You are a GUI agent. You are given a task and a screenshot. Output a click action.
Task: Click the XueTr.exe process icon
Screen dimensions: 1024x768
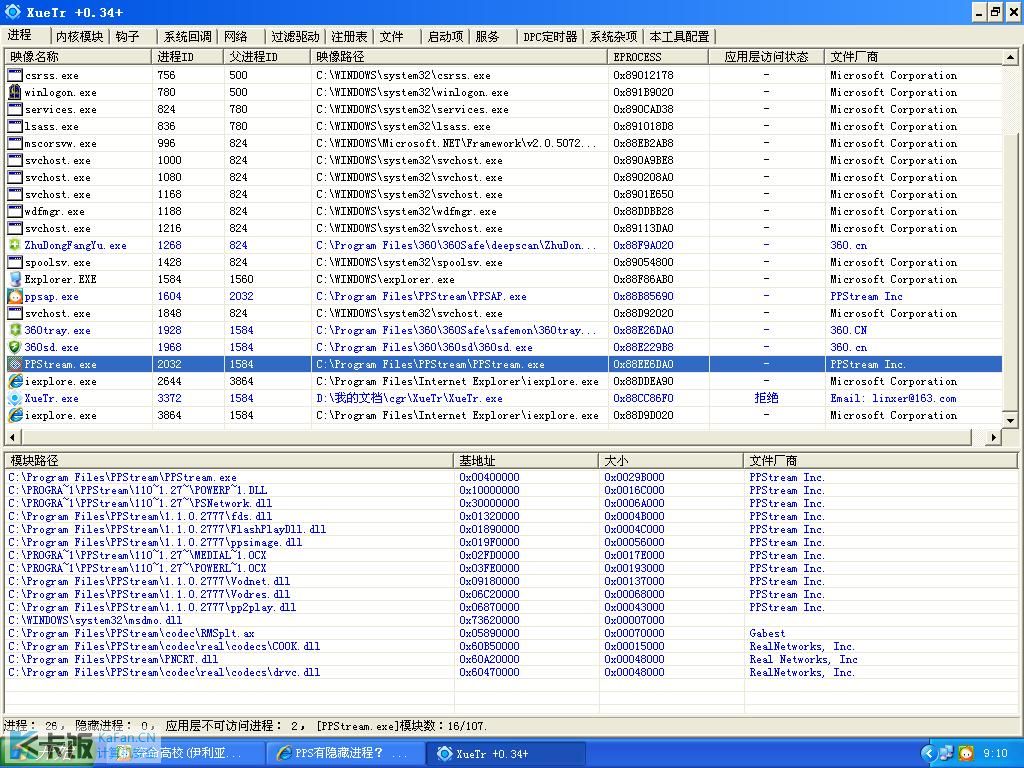click(x=14, y=398)
